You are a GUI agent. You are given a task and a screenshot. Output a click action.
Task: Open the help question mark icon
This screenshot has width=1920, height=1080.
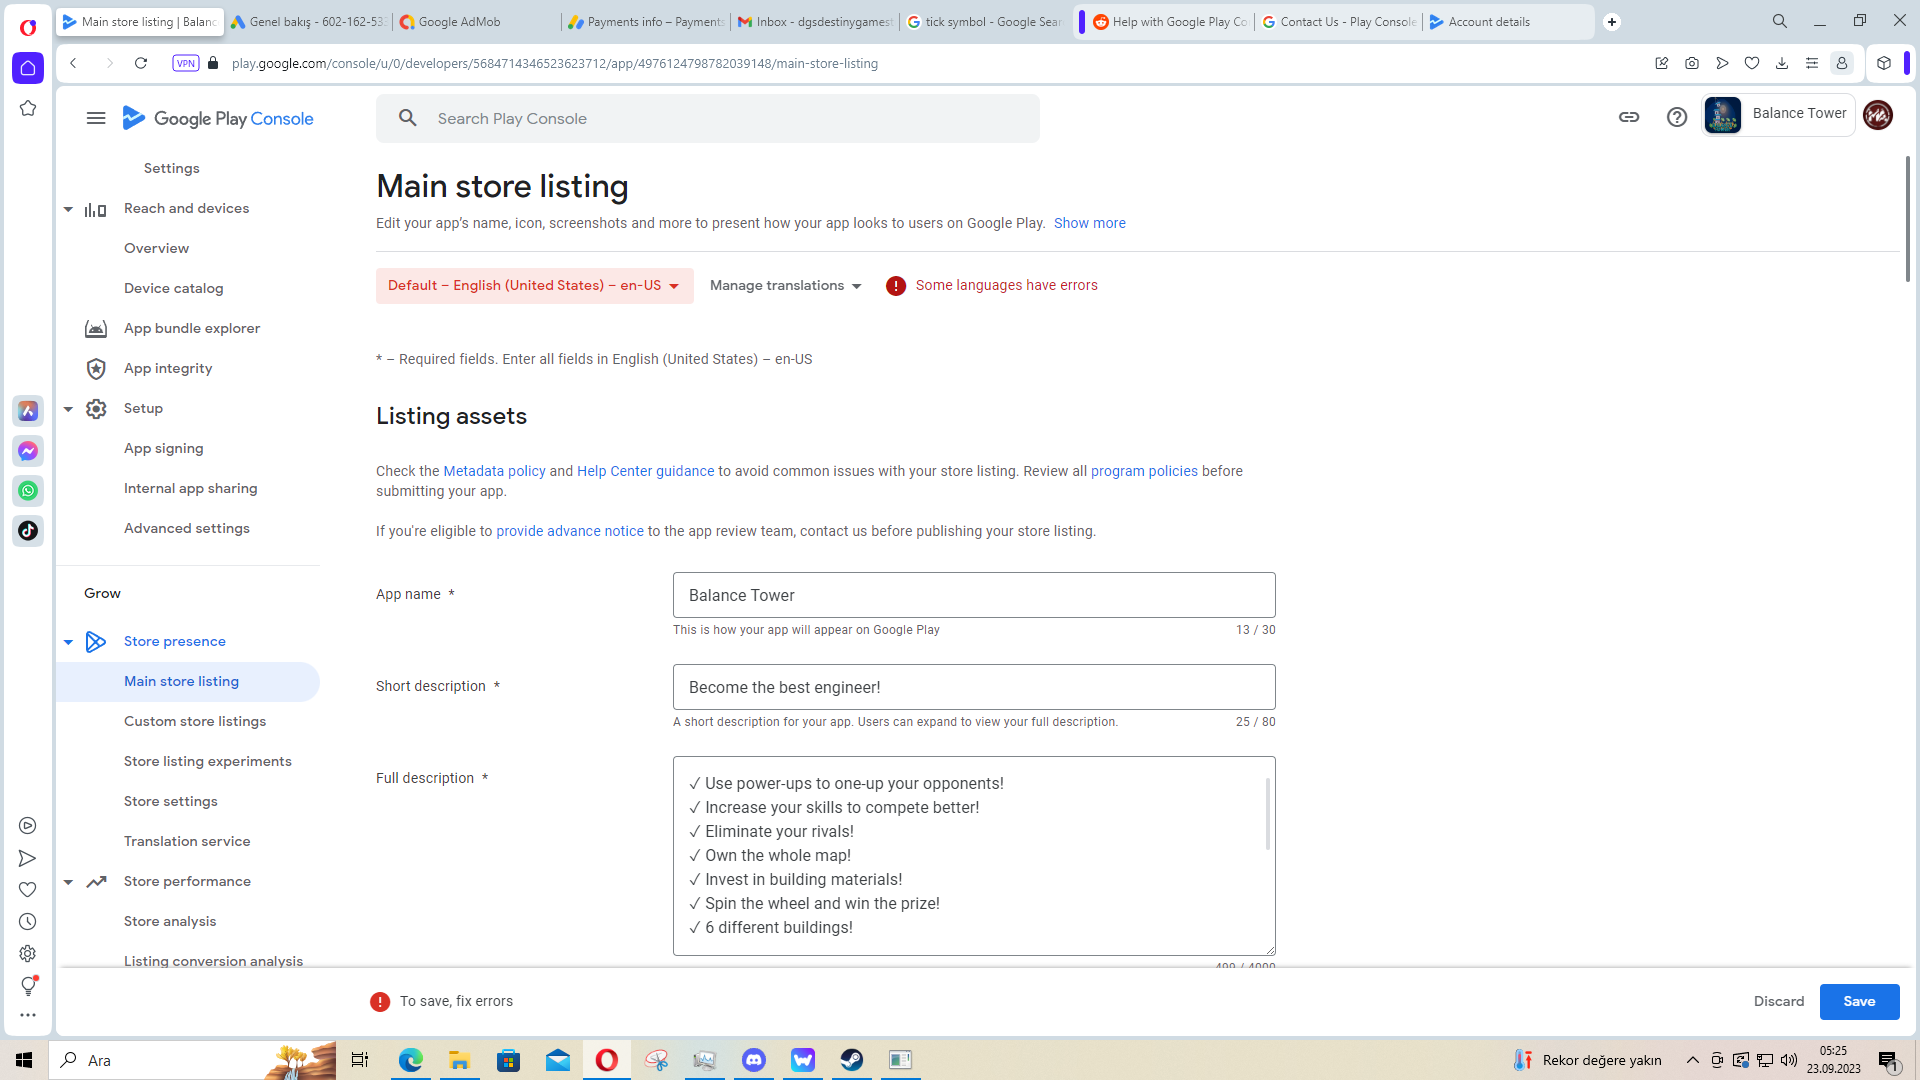[1677, 117]
